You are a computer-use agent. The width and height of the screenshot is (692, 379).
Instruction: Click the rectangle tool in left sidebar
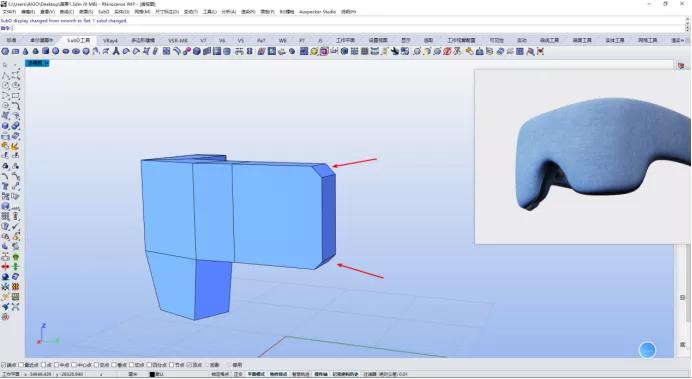(x=15, y=96)
